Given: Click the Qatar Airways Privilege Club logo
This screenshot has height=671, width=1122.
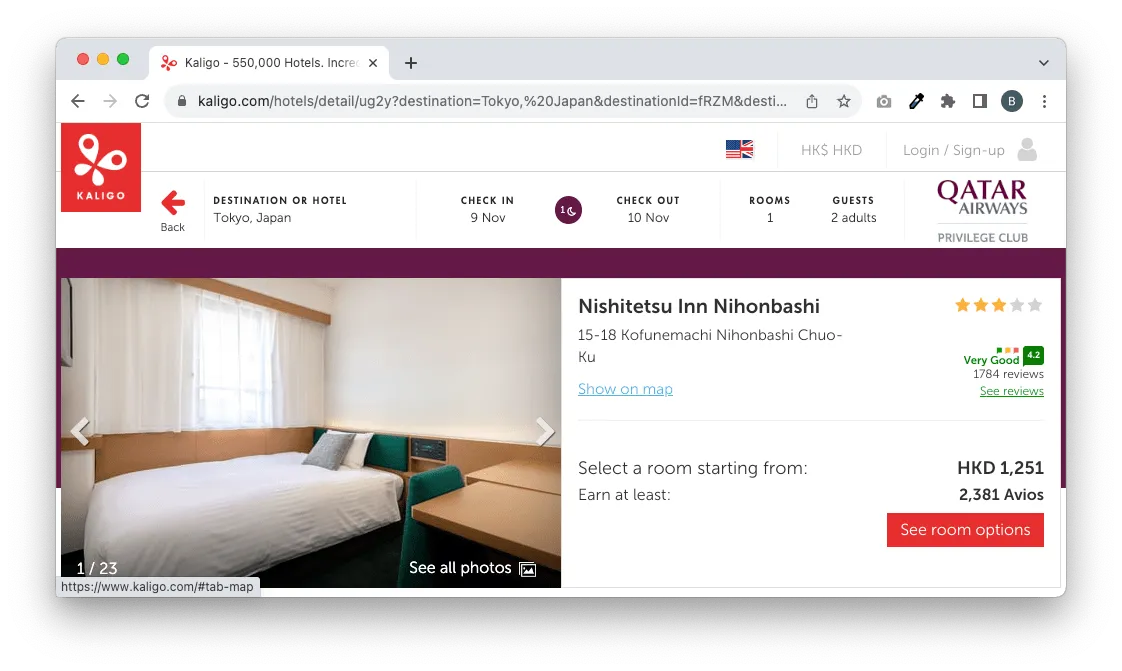Looking at the screenshot, I should (x=982, y=211).
